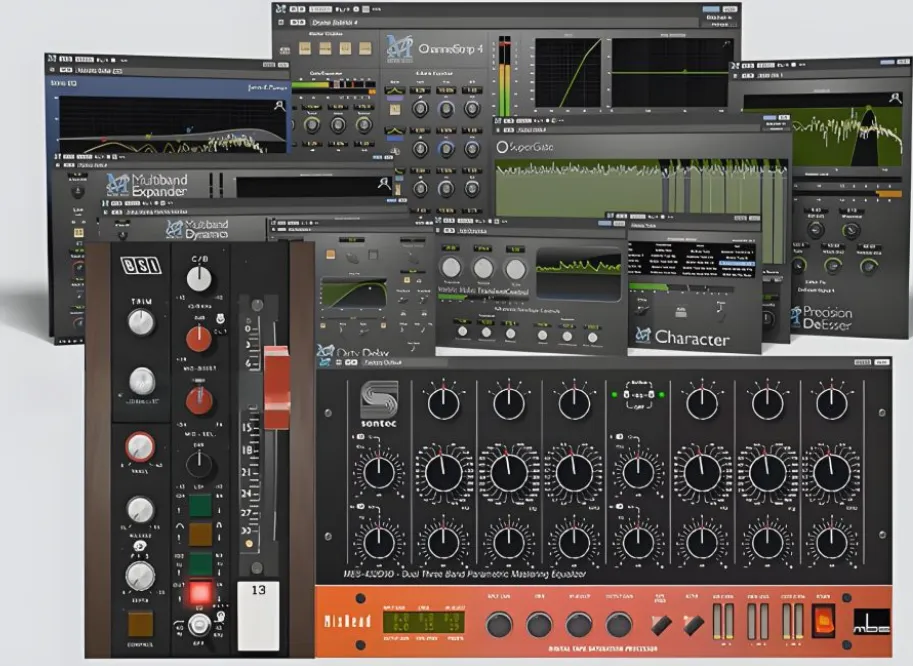Click the magnifier icon in Multiband Expander
This screenshot has width=913, height=666.
pos(384,184)
